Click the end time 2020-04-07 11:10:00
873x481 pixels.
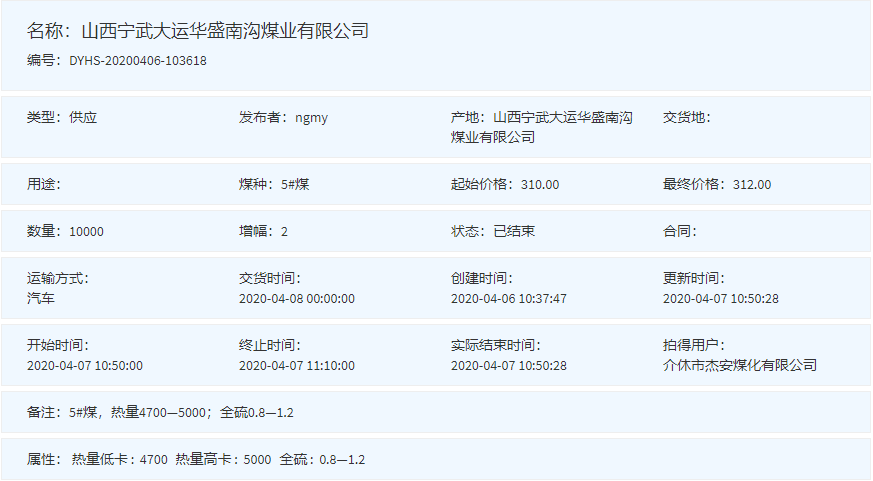tap(297, 366)
